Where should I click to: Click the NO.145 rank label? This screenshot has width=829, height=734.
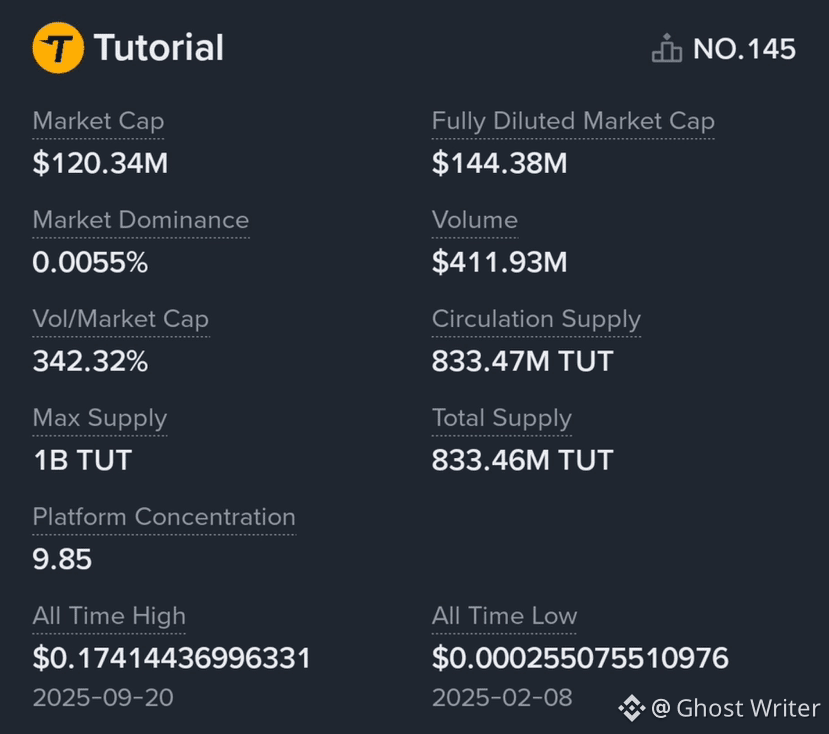point(744,49)
